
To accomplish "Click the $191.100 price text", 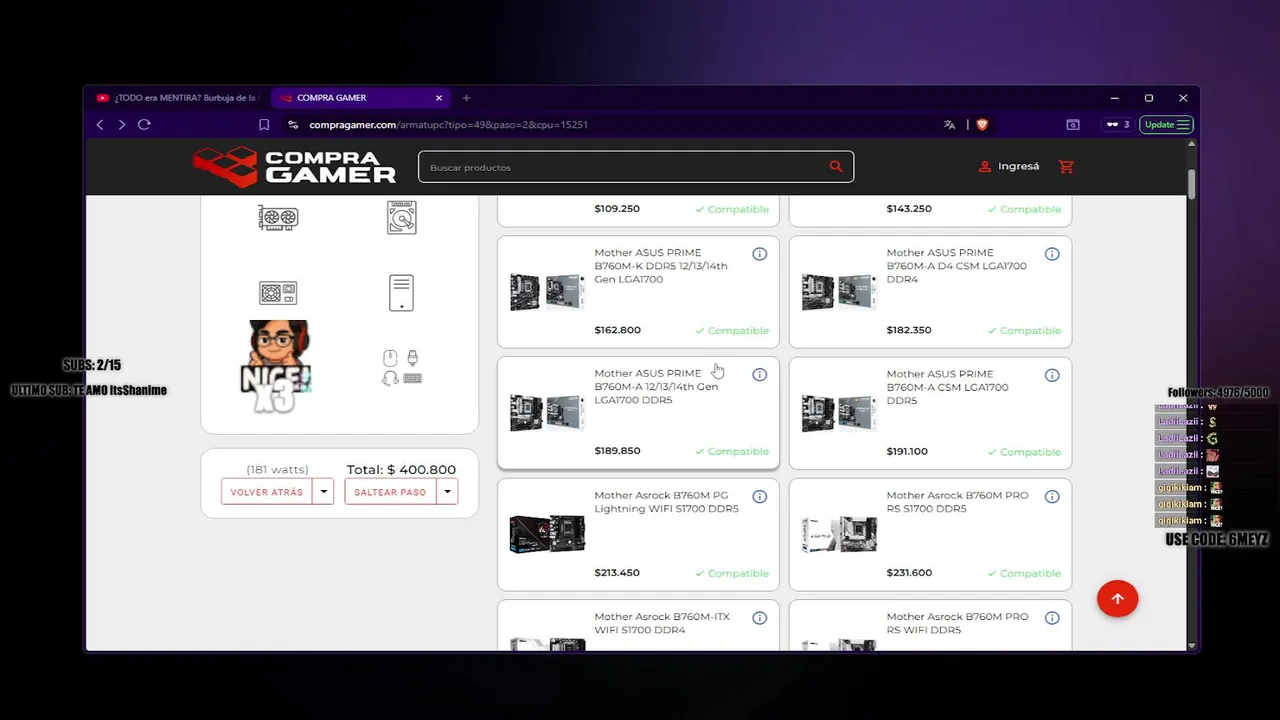I will (x=907, y=451).
